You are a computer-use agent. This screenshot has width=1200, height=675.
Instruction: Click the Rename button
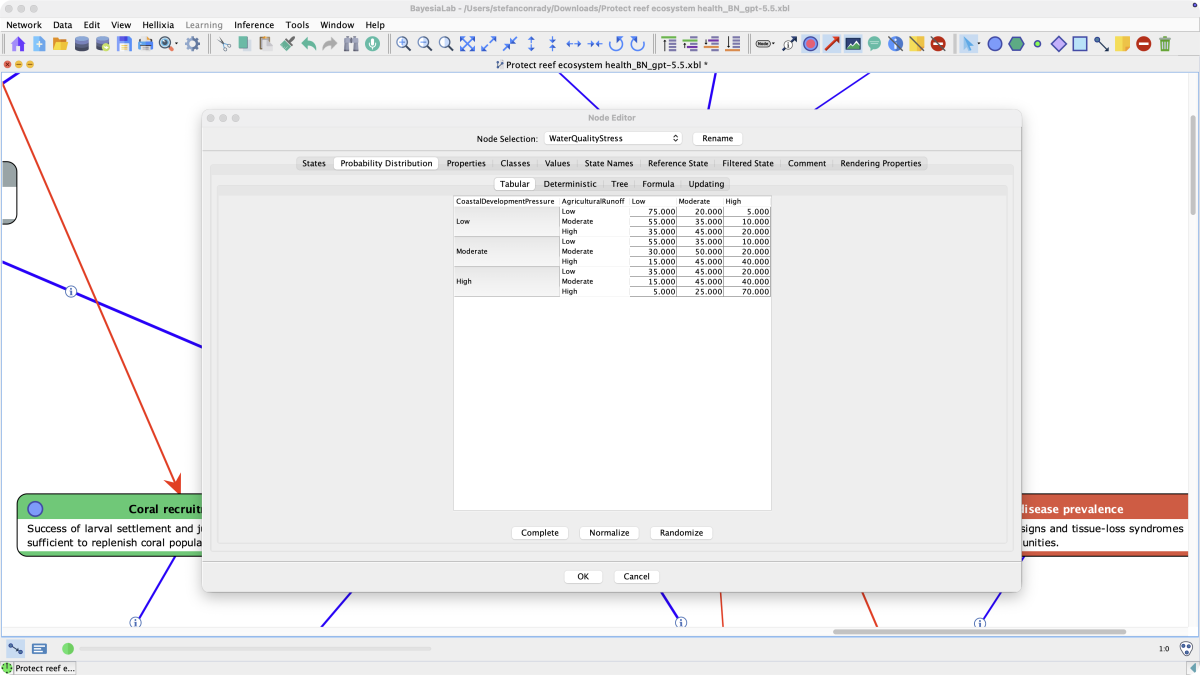(x=717, y=138)
